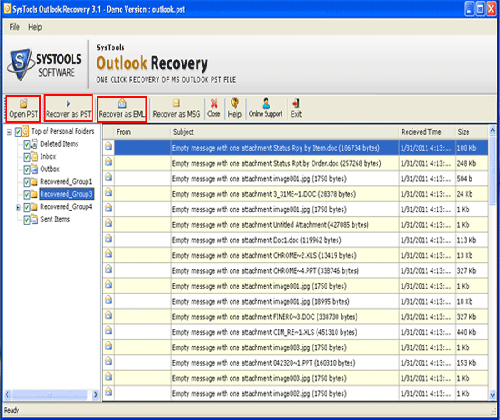500x420 pixels.
Task: Sort by the From column header
Action: 142,132
